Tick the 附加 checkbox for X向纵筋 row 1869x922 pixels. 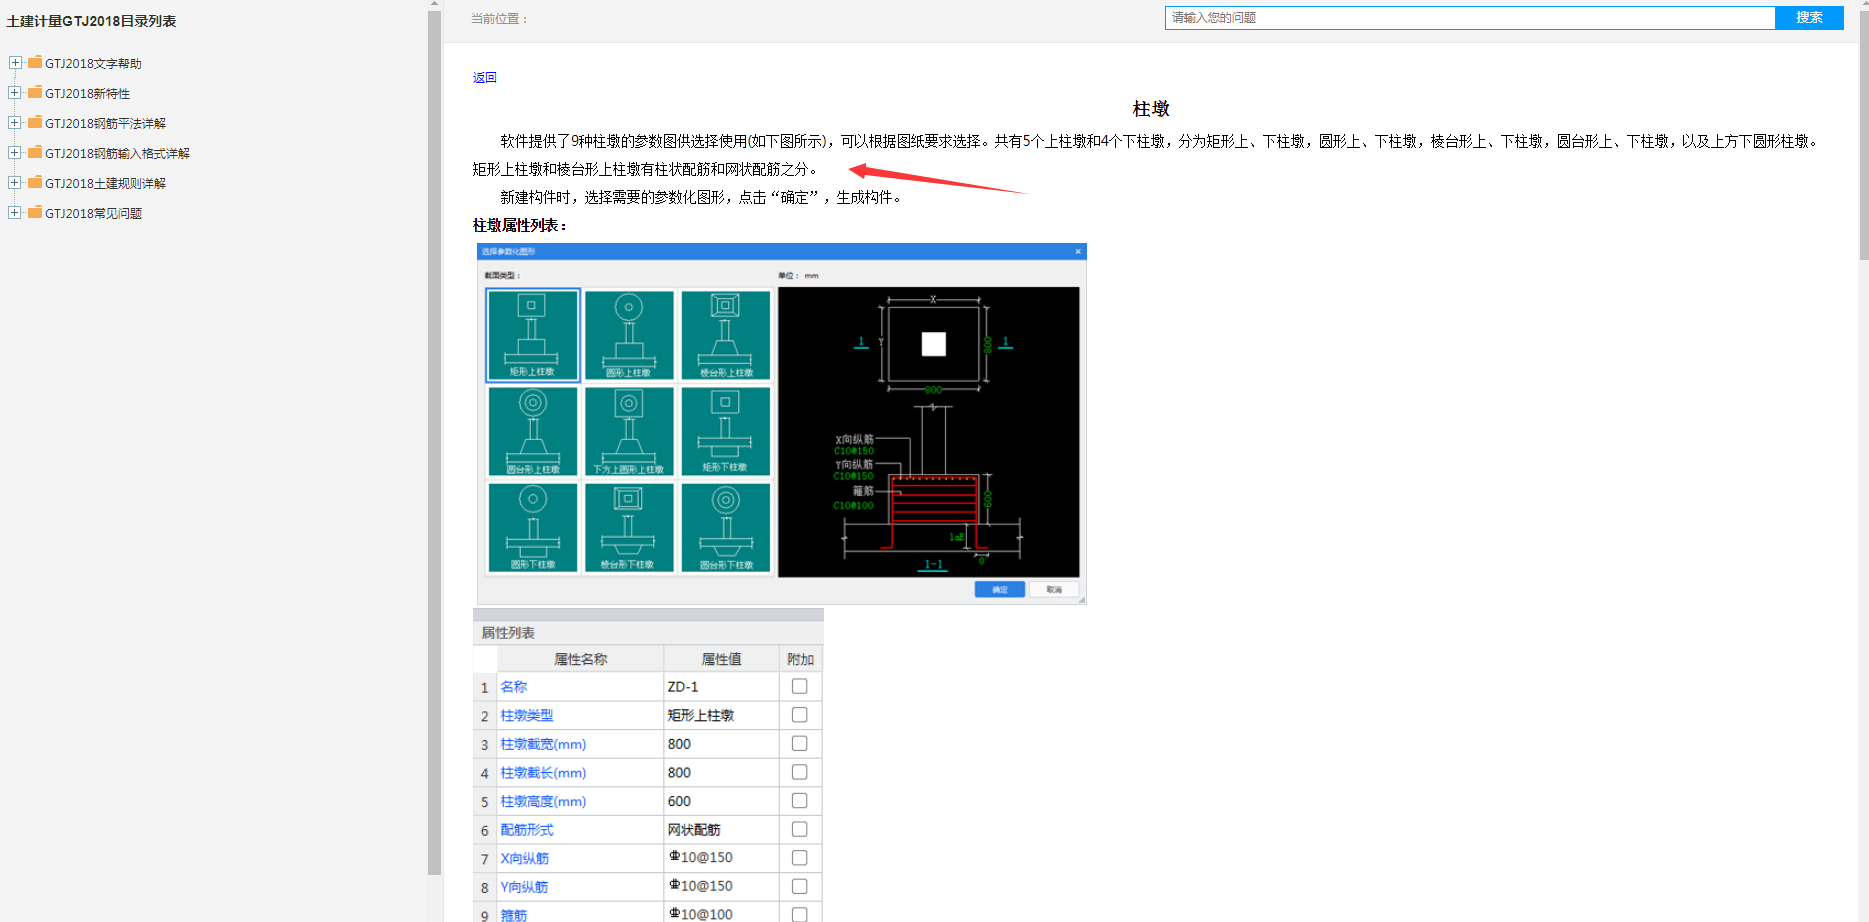coord(799,857)
